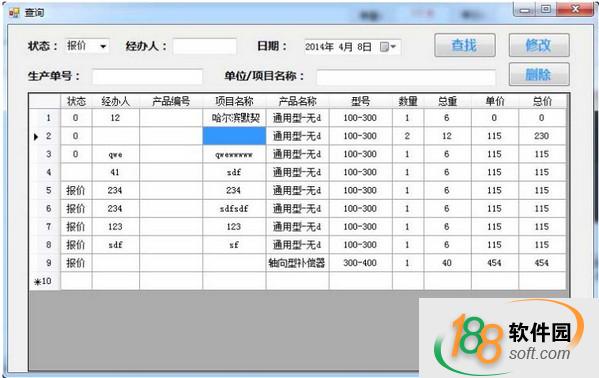Click the highlighted blue cell in row 2
This screenshot has width=599, height=378.
point(234,136)
